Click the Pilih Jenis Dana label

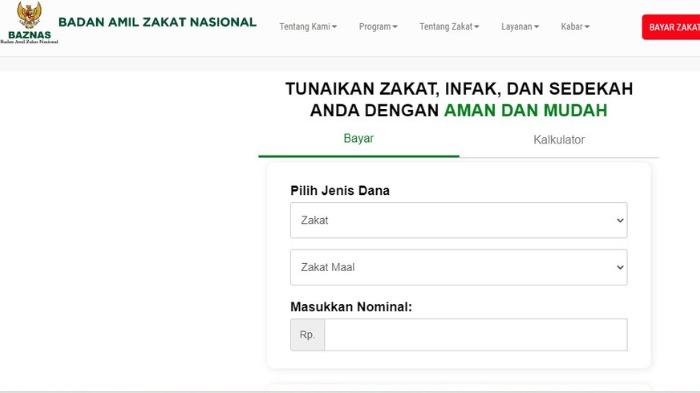(x=340, y=191)
